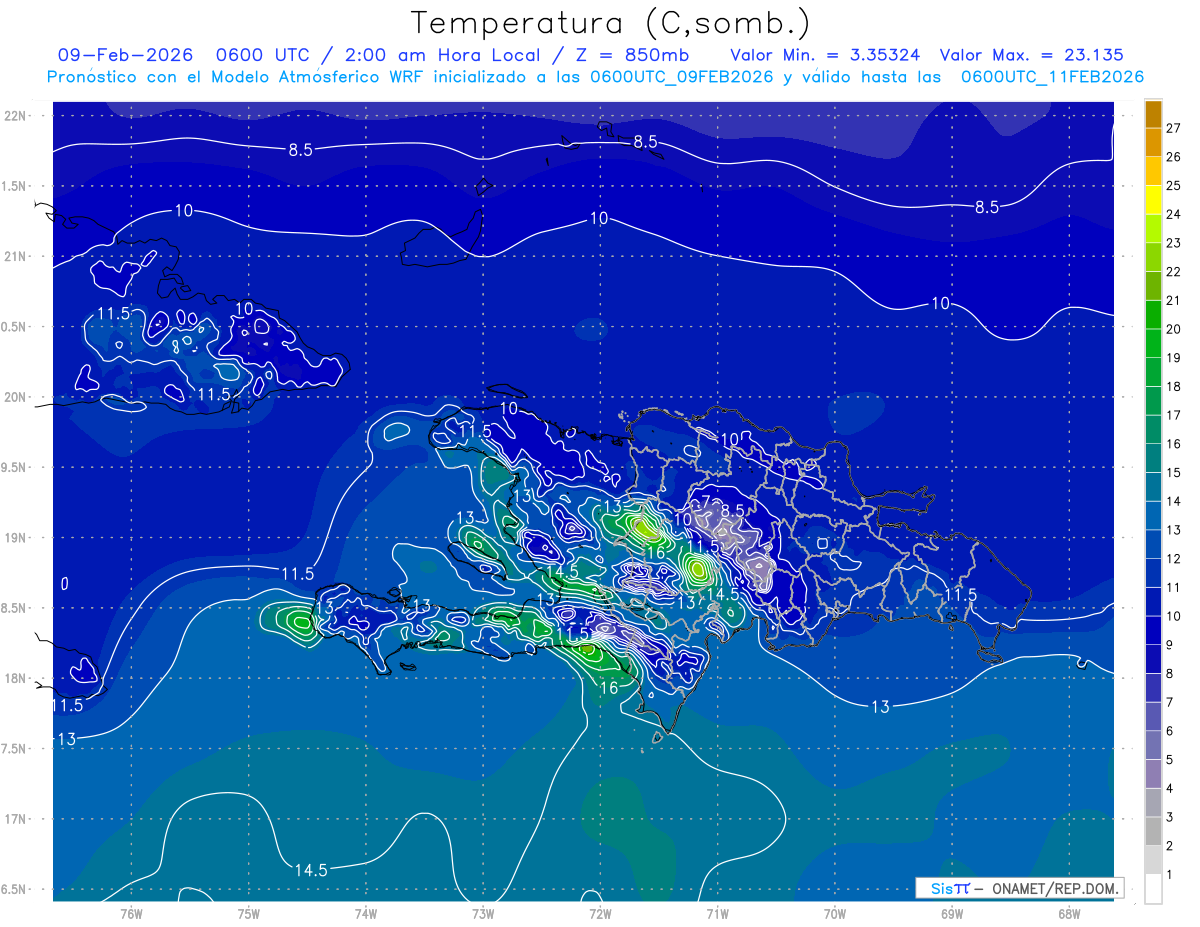Click the '13' contour label south of 69W-70W coast
This screenshot has width=1200, height=927.
click(x=880, y=707)
